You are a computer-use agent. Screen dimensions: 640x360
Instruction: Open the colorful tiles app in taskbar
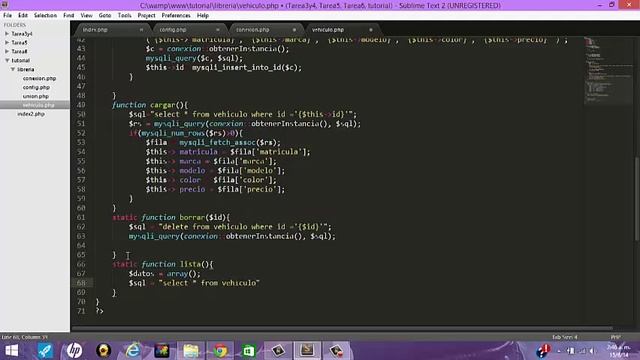[162, 351]
